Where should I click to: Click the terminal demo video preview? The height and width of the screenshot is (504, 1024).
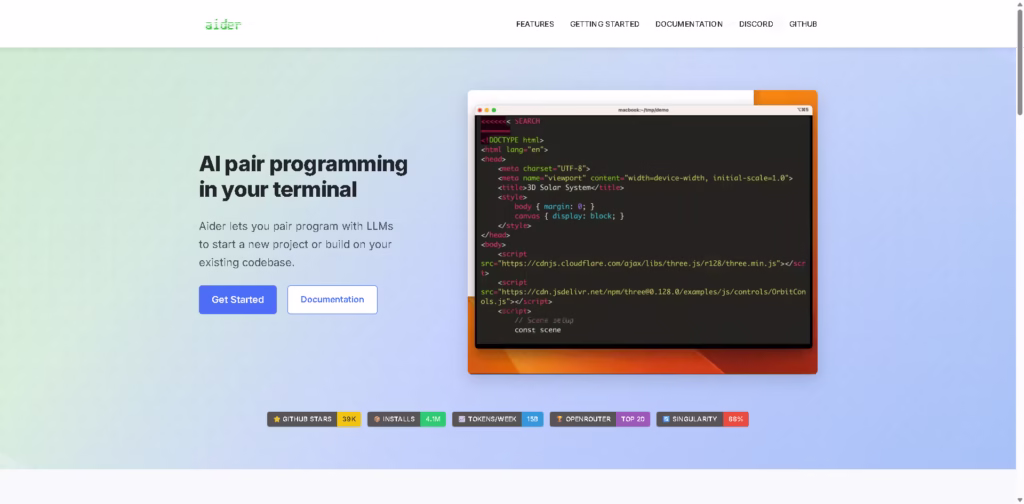642,232
